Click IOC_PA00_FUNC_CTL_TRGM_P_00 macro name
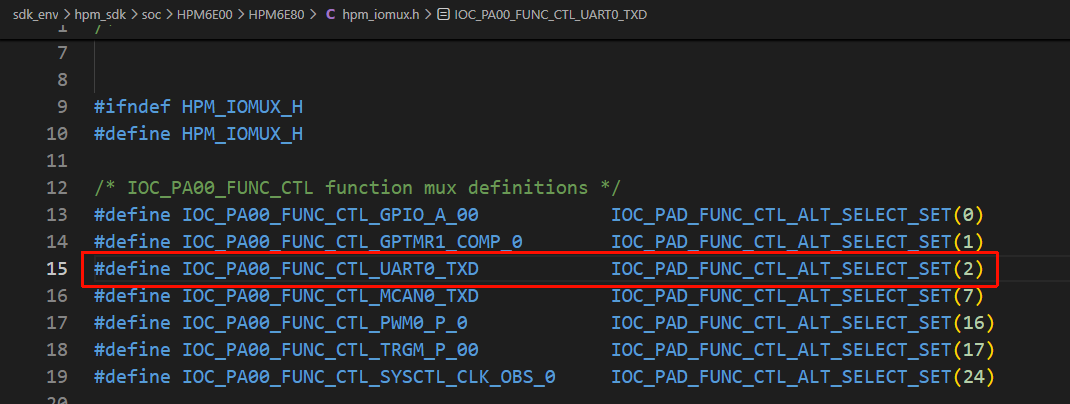The width and height of the screenshot is (1070, 404). coord(330,349)
